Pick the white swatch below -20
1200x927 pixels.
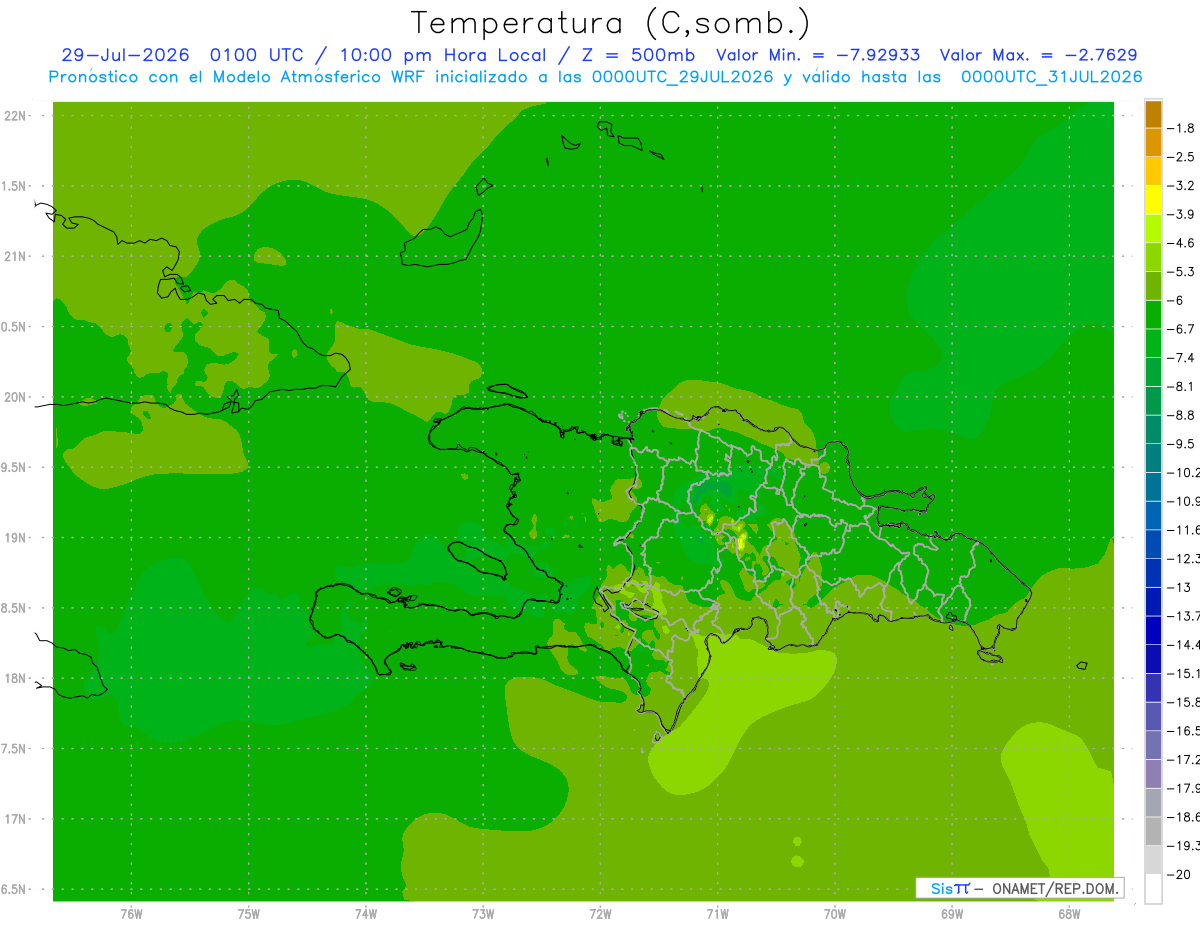pyautogui.click(x=1153, y=889)
